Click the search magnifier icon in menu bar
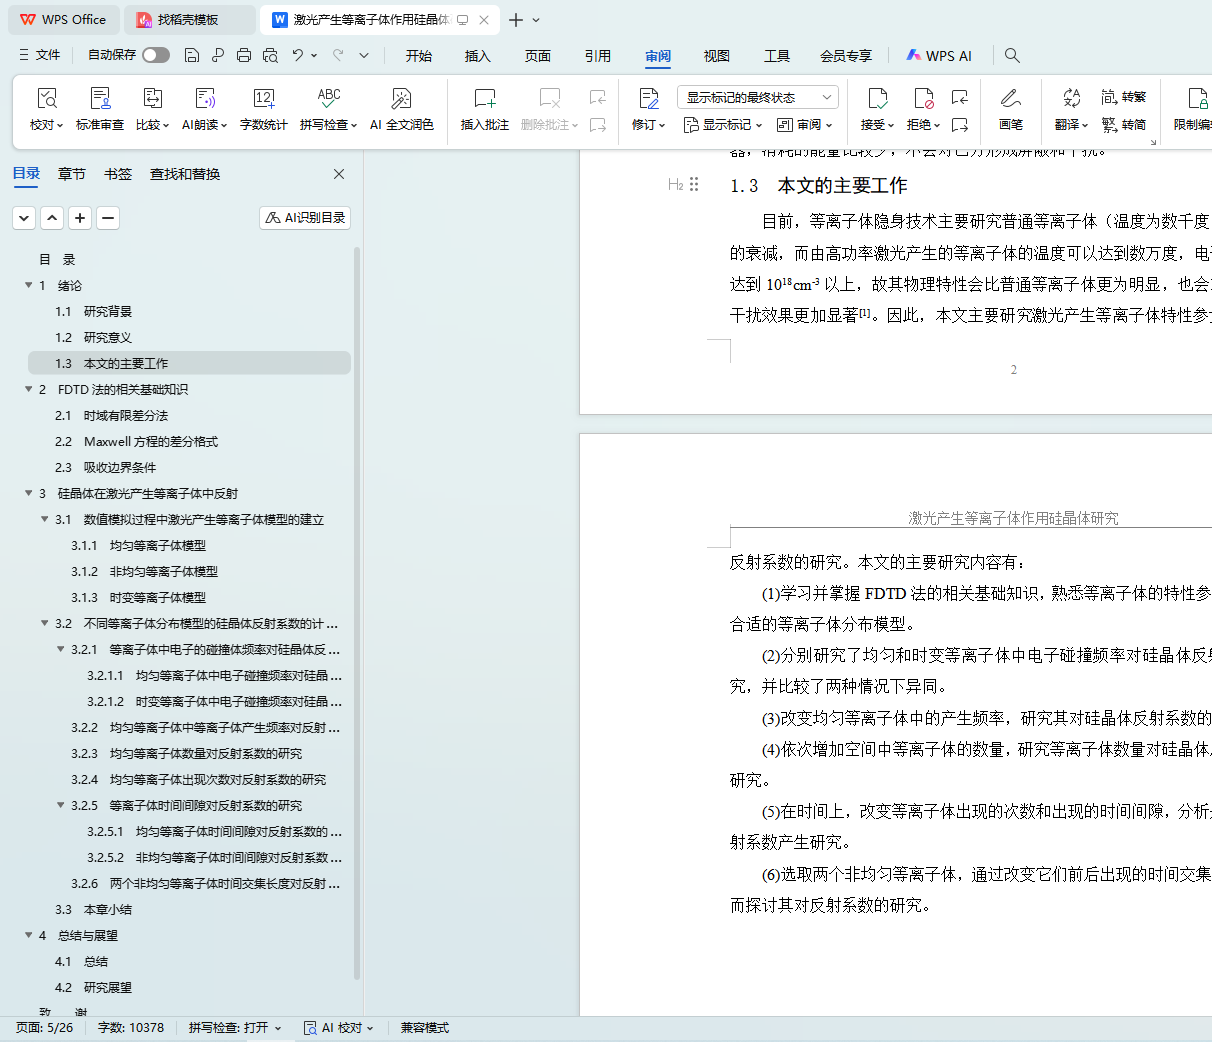 1012,55
